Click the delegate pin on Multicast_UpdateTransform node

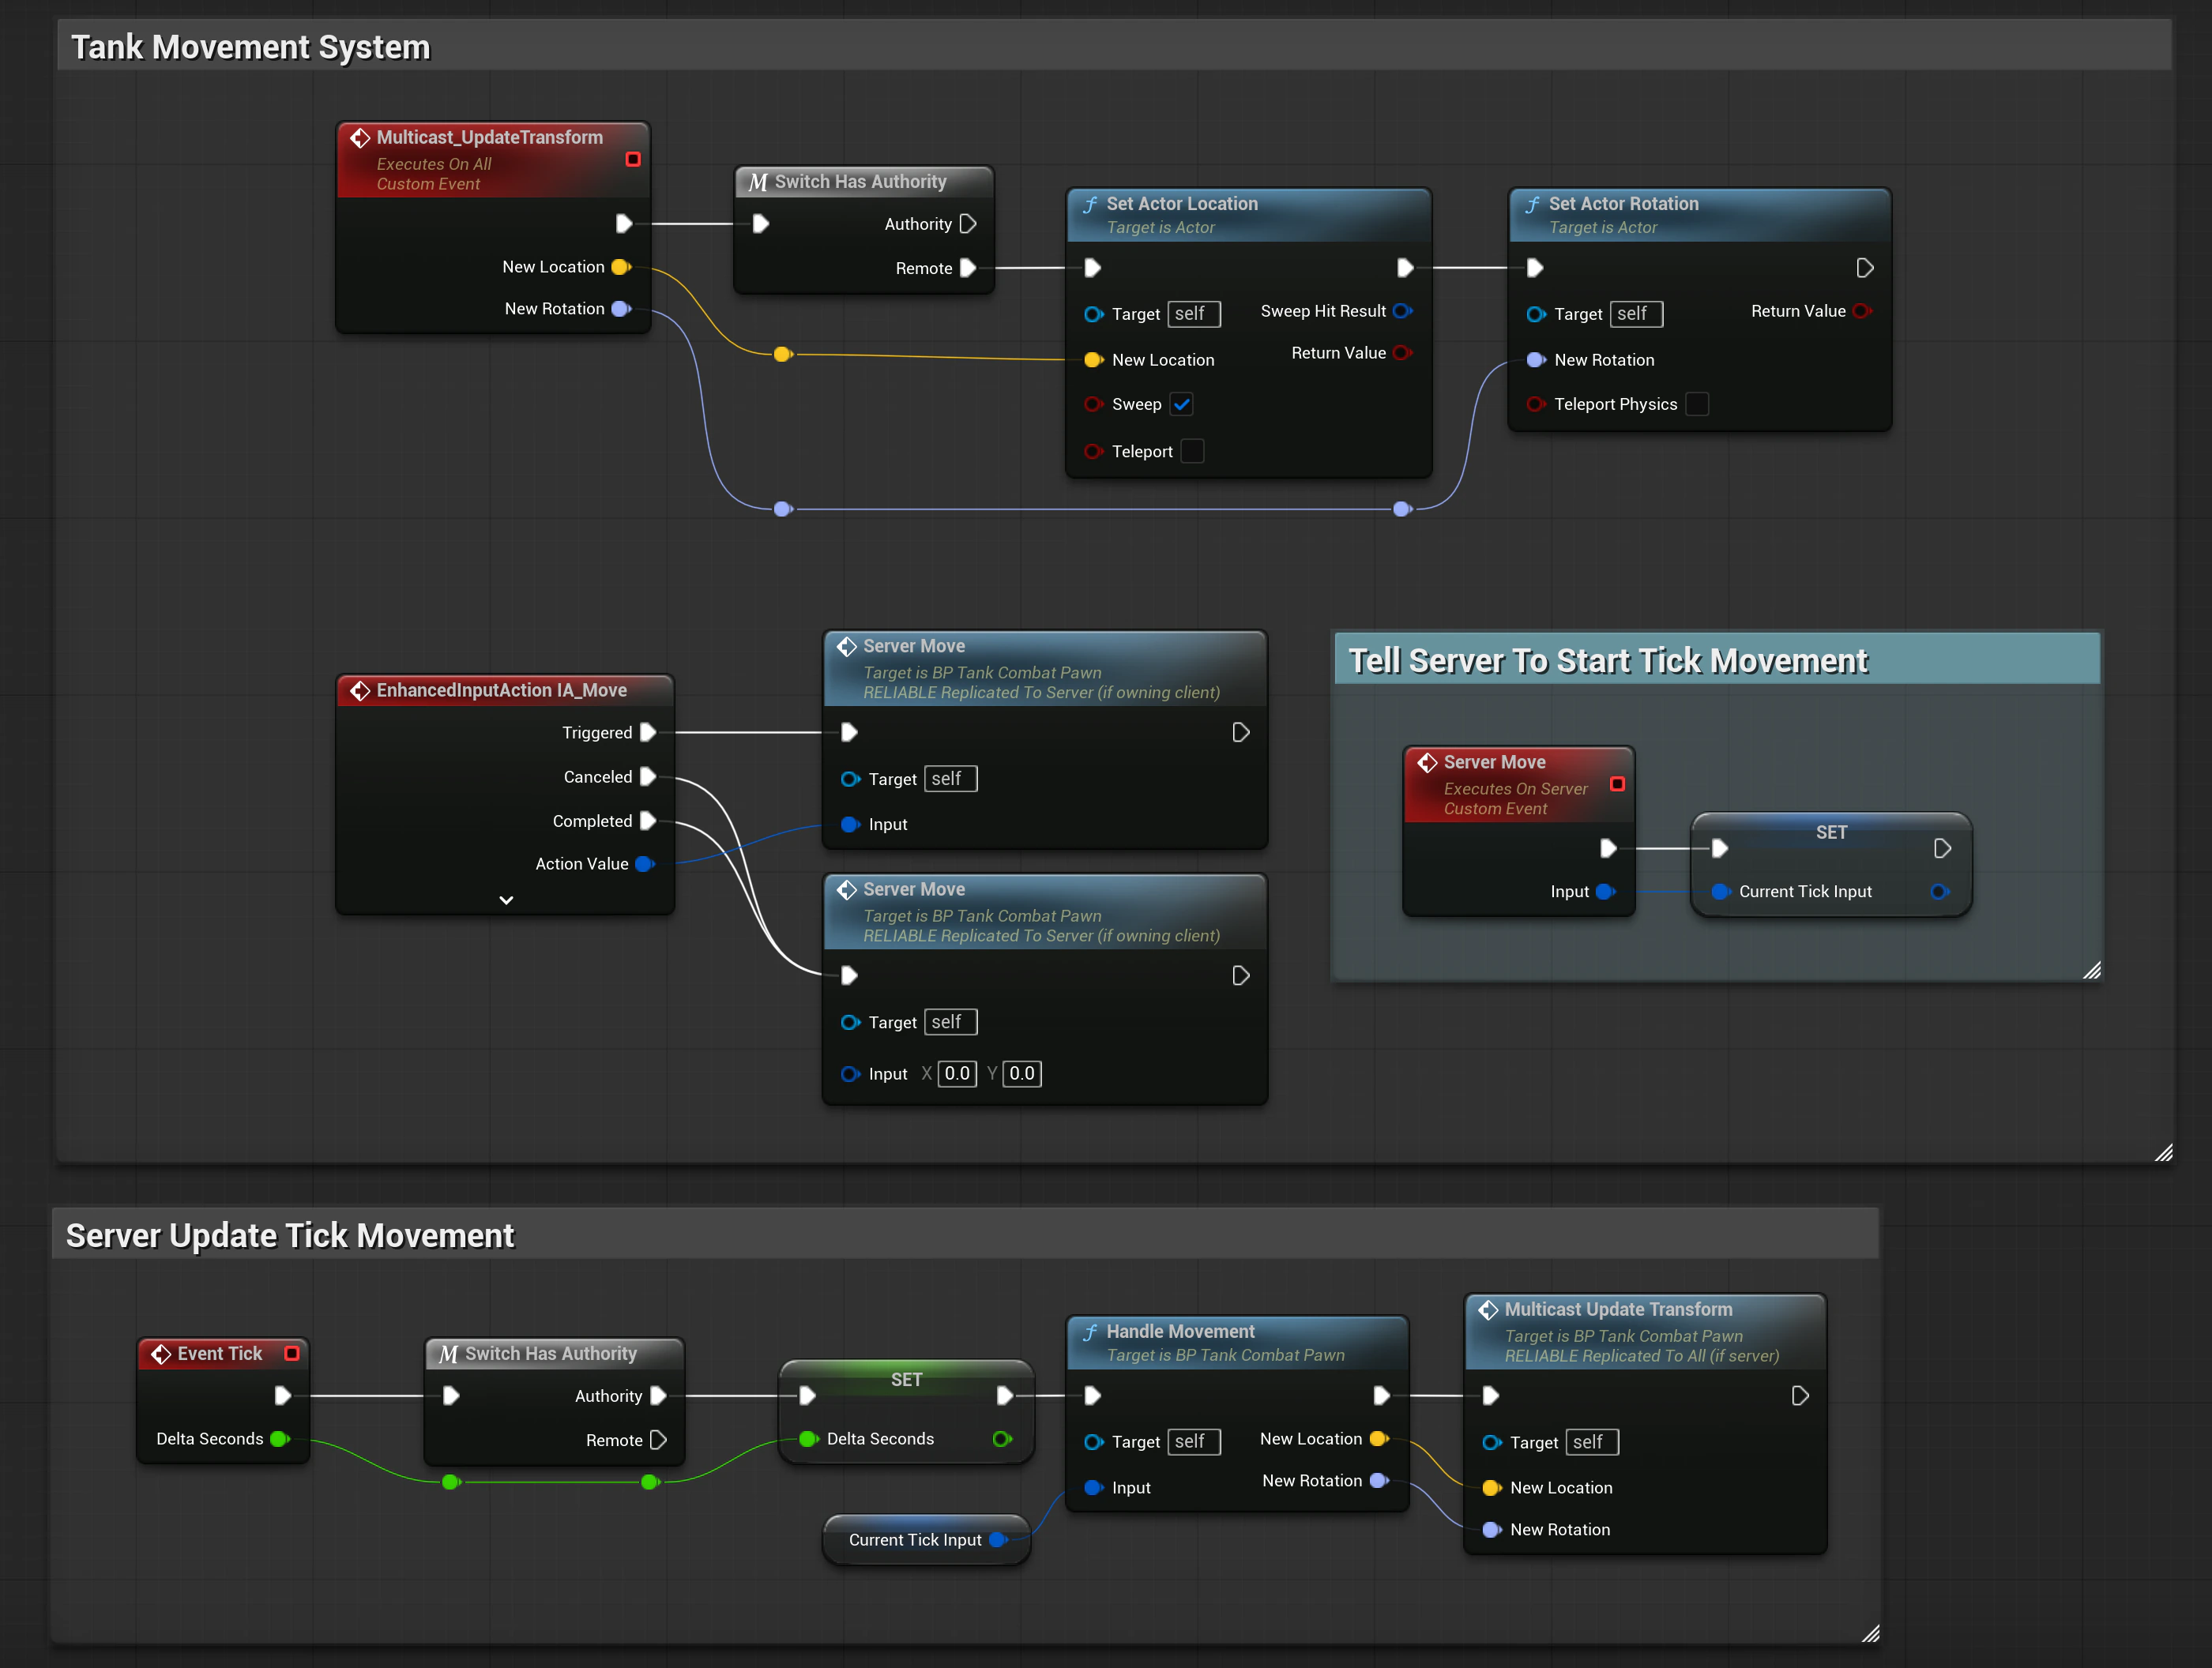[x=632, y=159]
